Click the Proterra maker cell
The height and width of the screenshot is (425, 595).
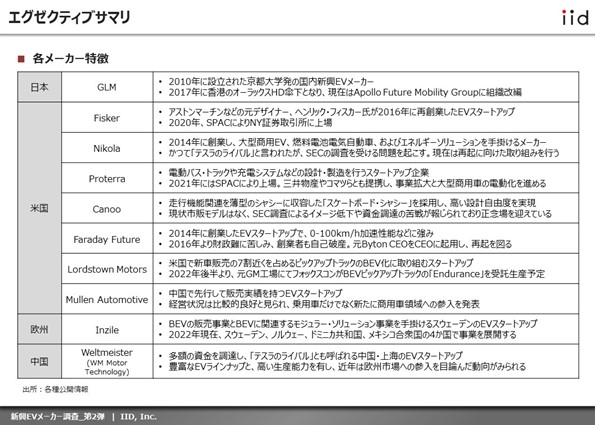tap(107, 178)
